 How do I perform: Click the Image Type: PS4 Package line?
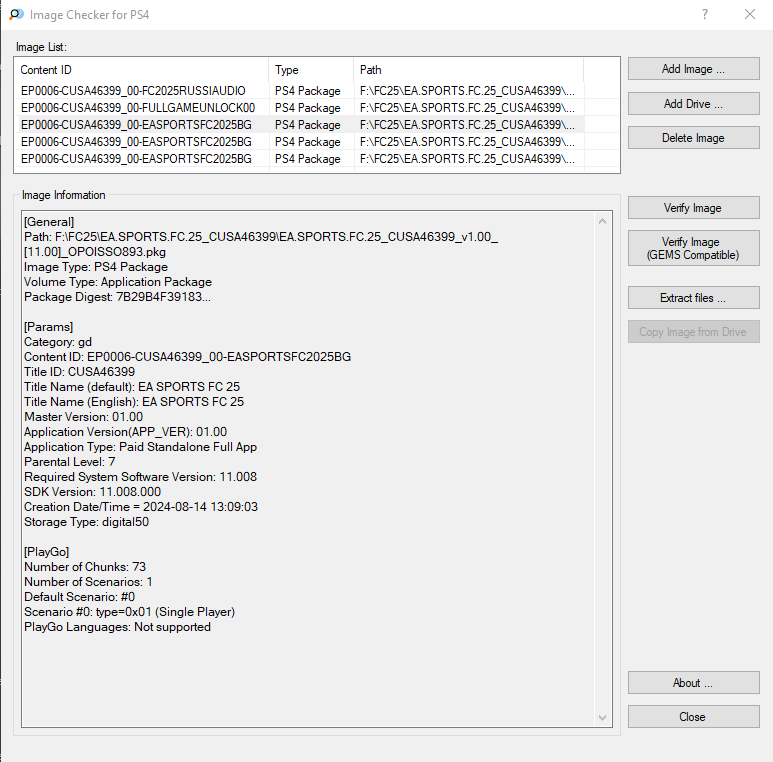click(96, 267)
